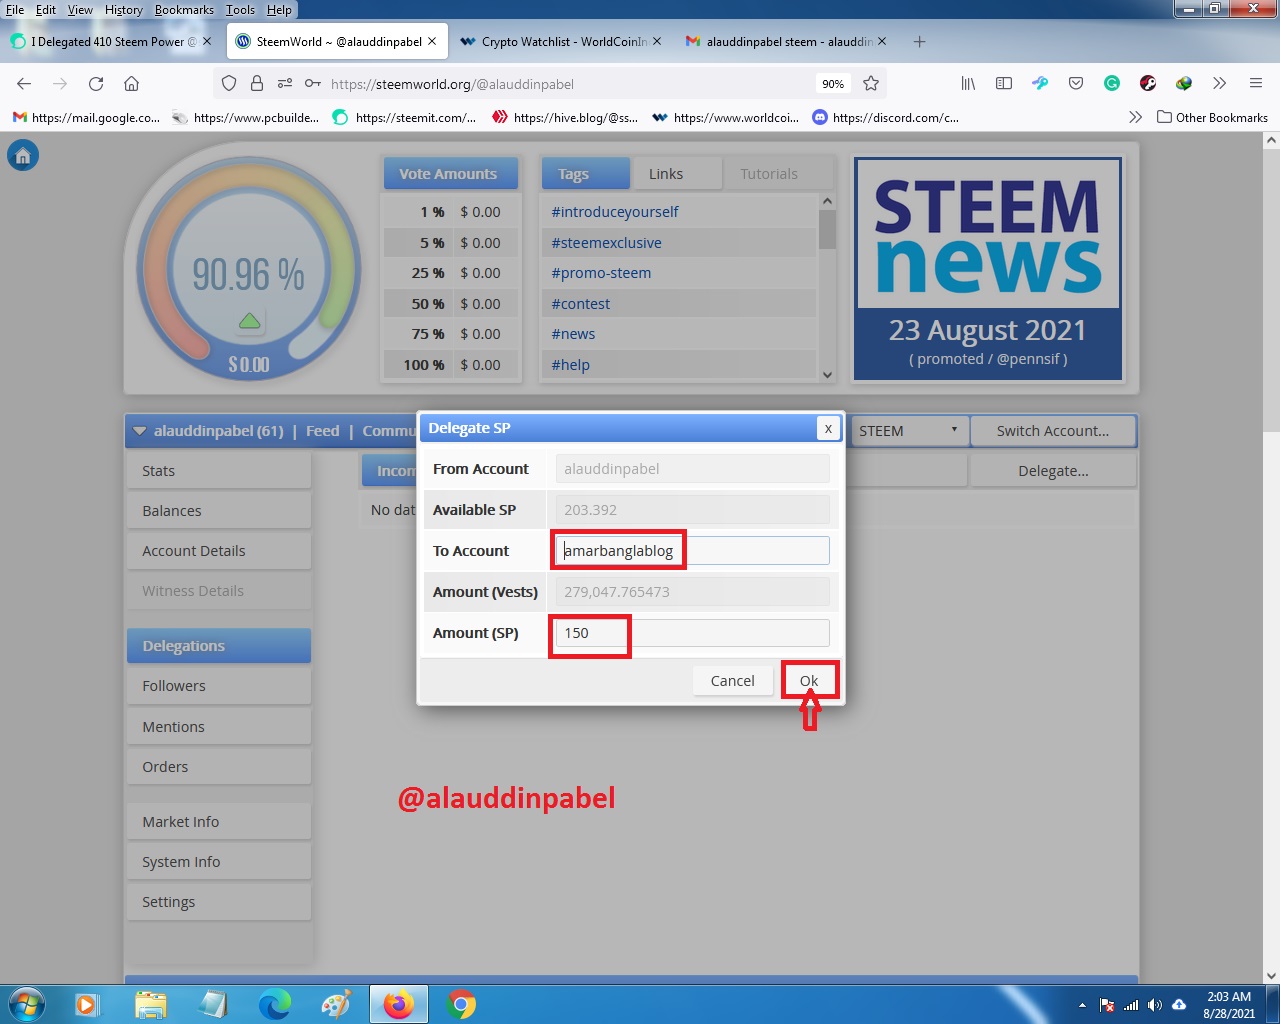Open the STEEM currency dropdown
The height and width of the screenshot is (1024, 1280).
908,431
